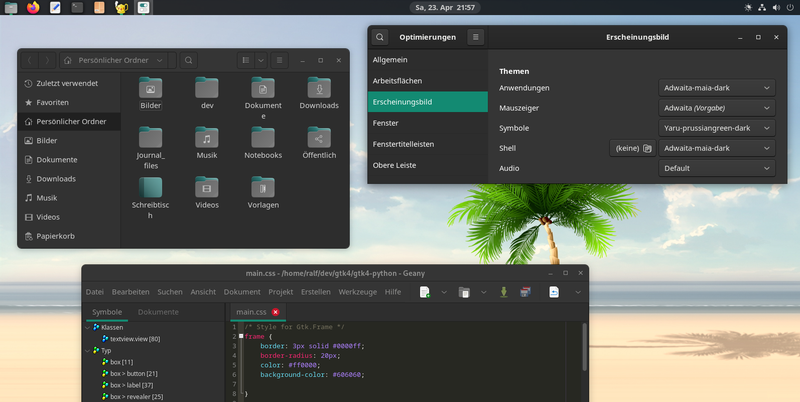This screenshot has width=800, height=402.
Task: Open the Optimierungen hamburger menu
Action: [476, 37]
